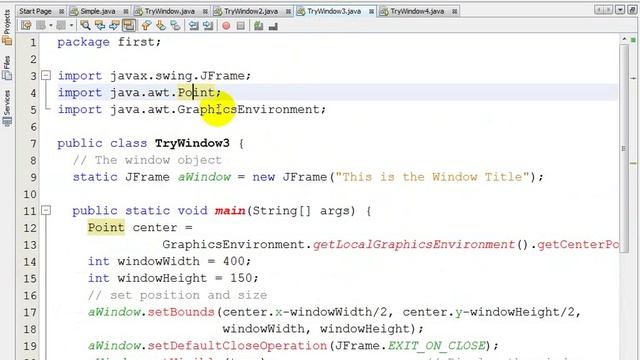The height and width of the screenshot is (360, 640).
Task: Collapse the import block fold marker
Action: point(46,76)
